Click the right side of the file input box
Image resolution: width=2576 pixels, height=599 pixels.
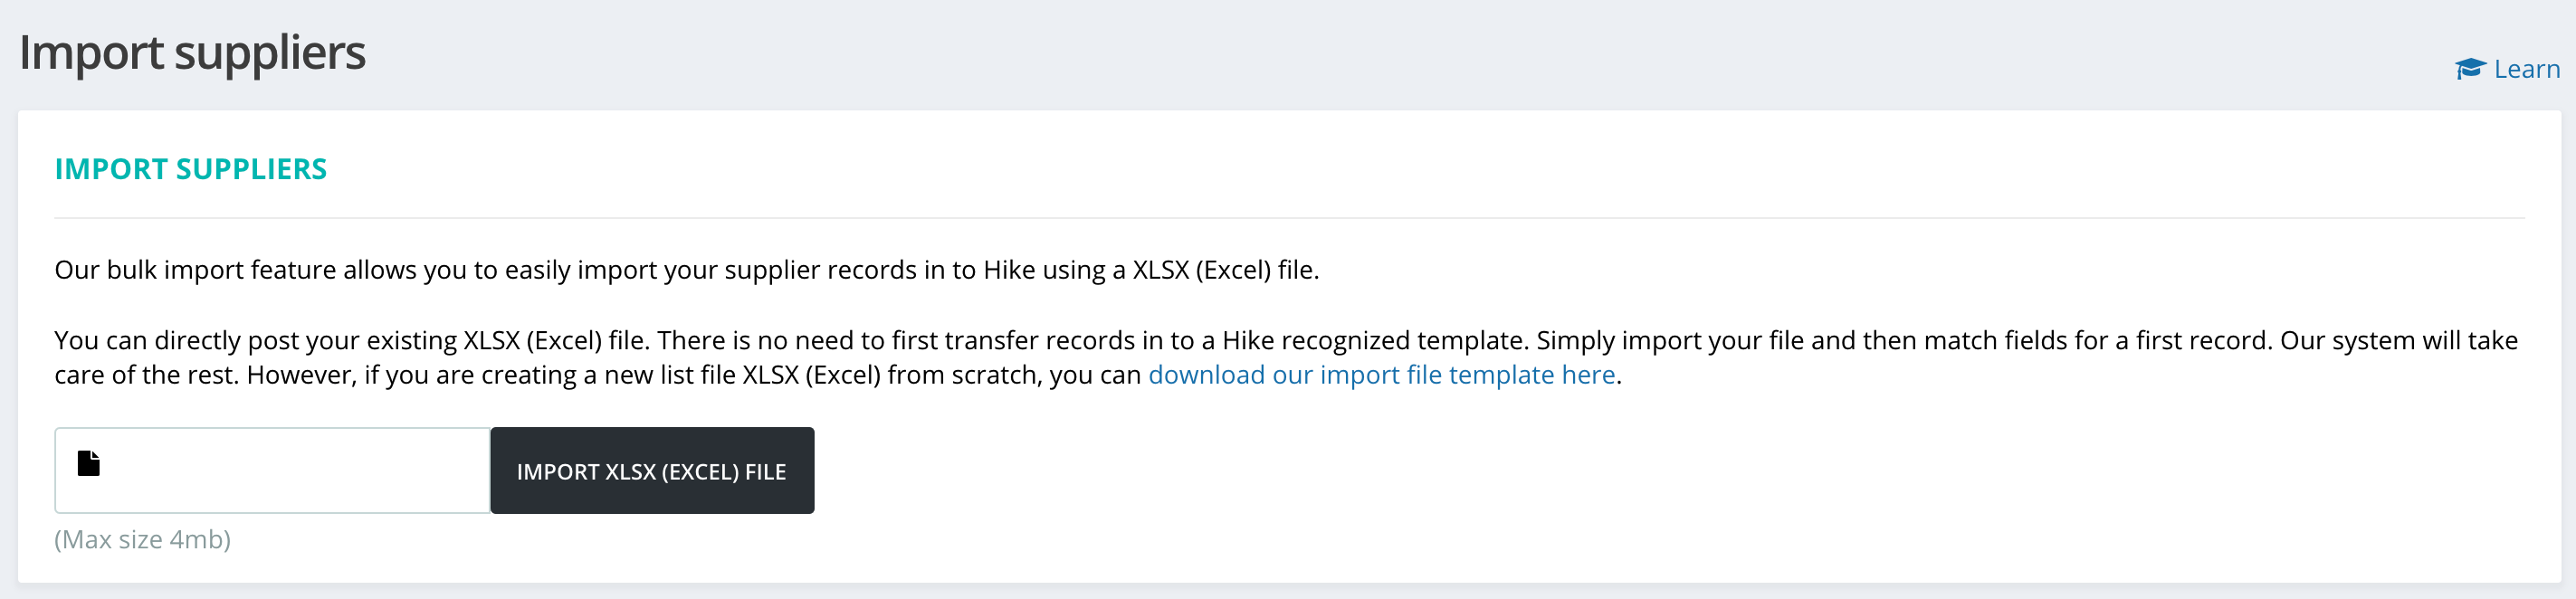(x=440, y=471)
